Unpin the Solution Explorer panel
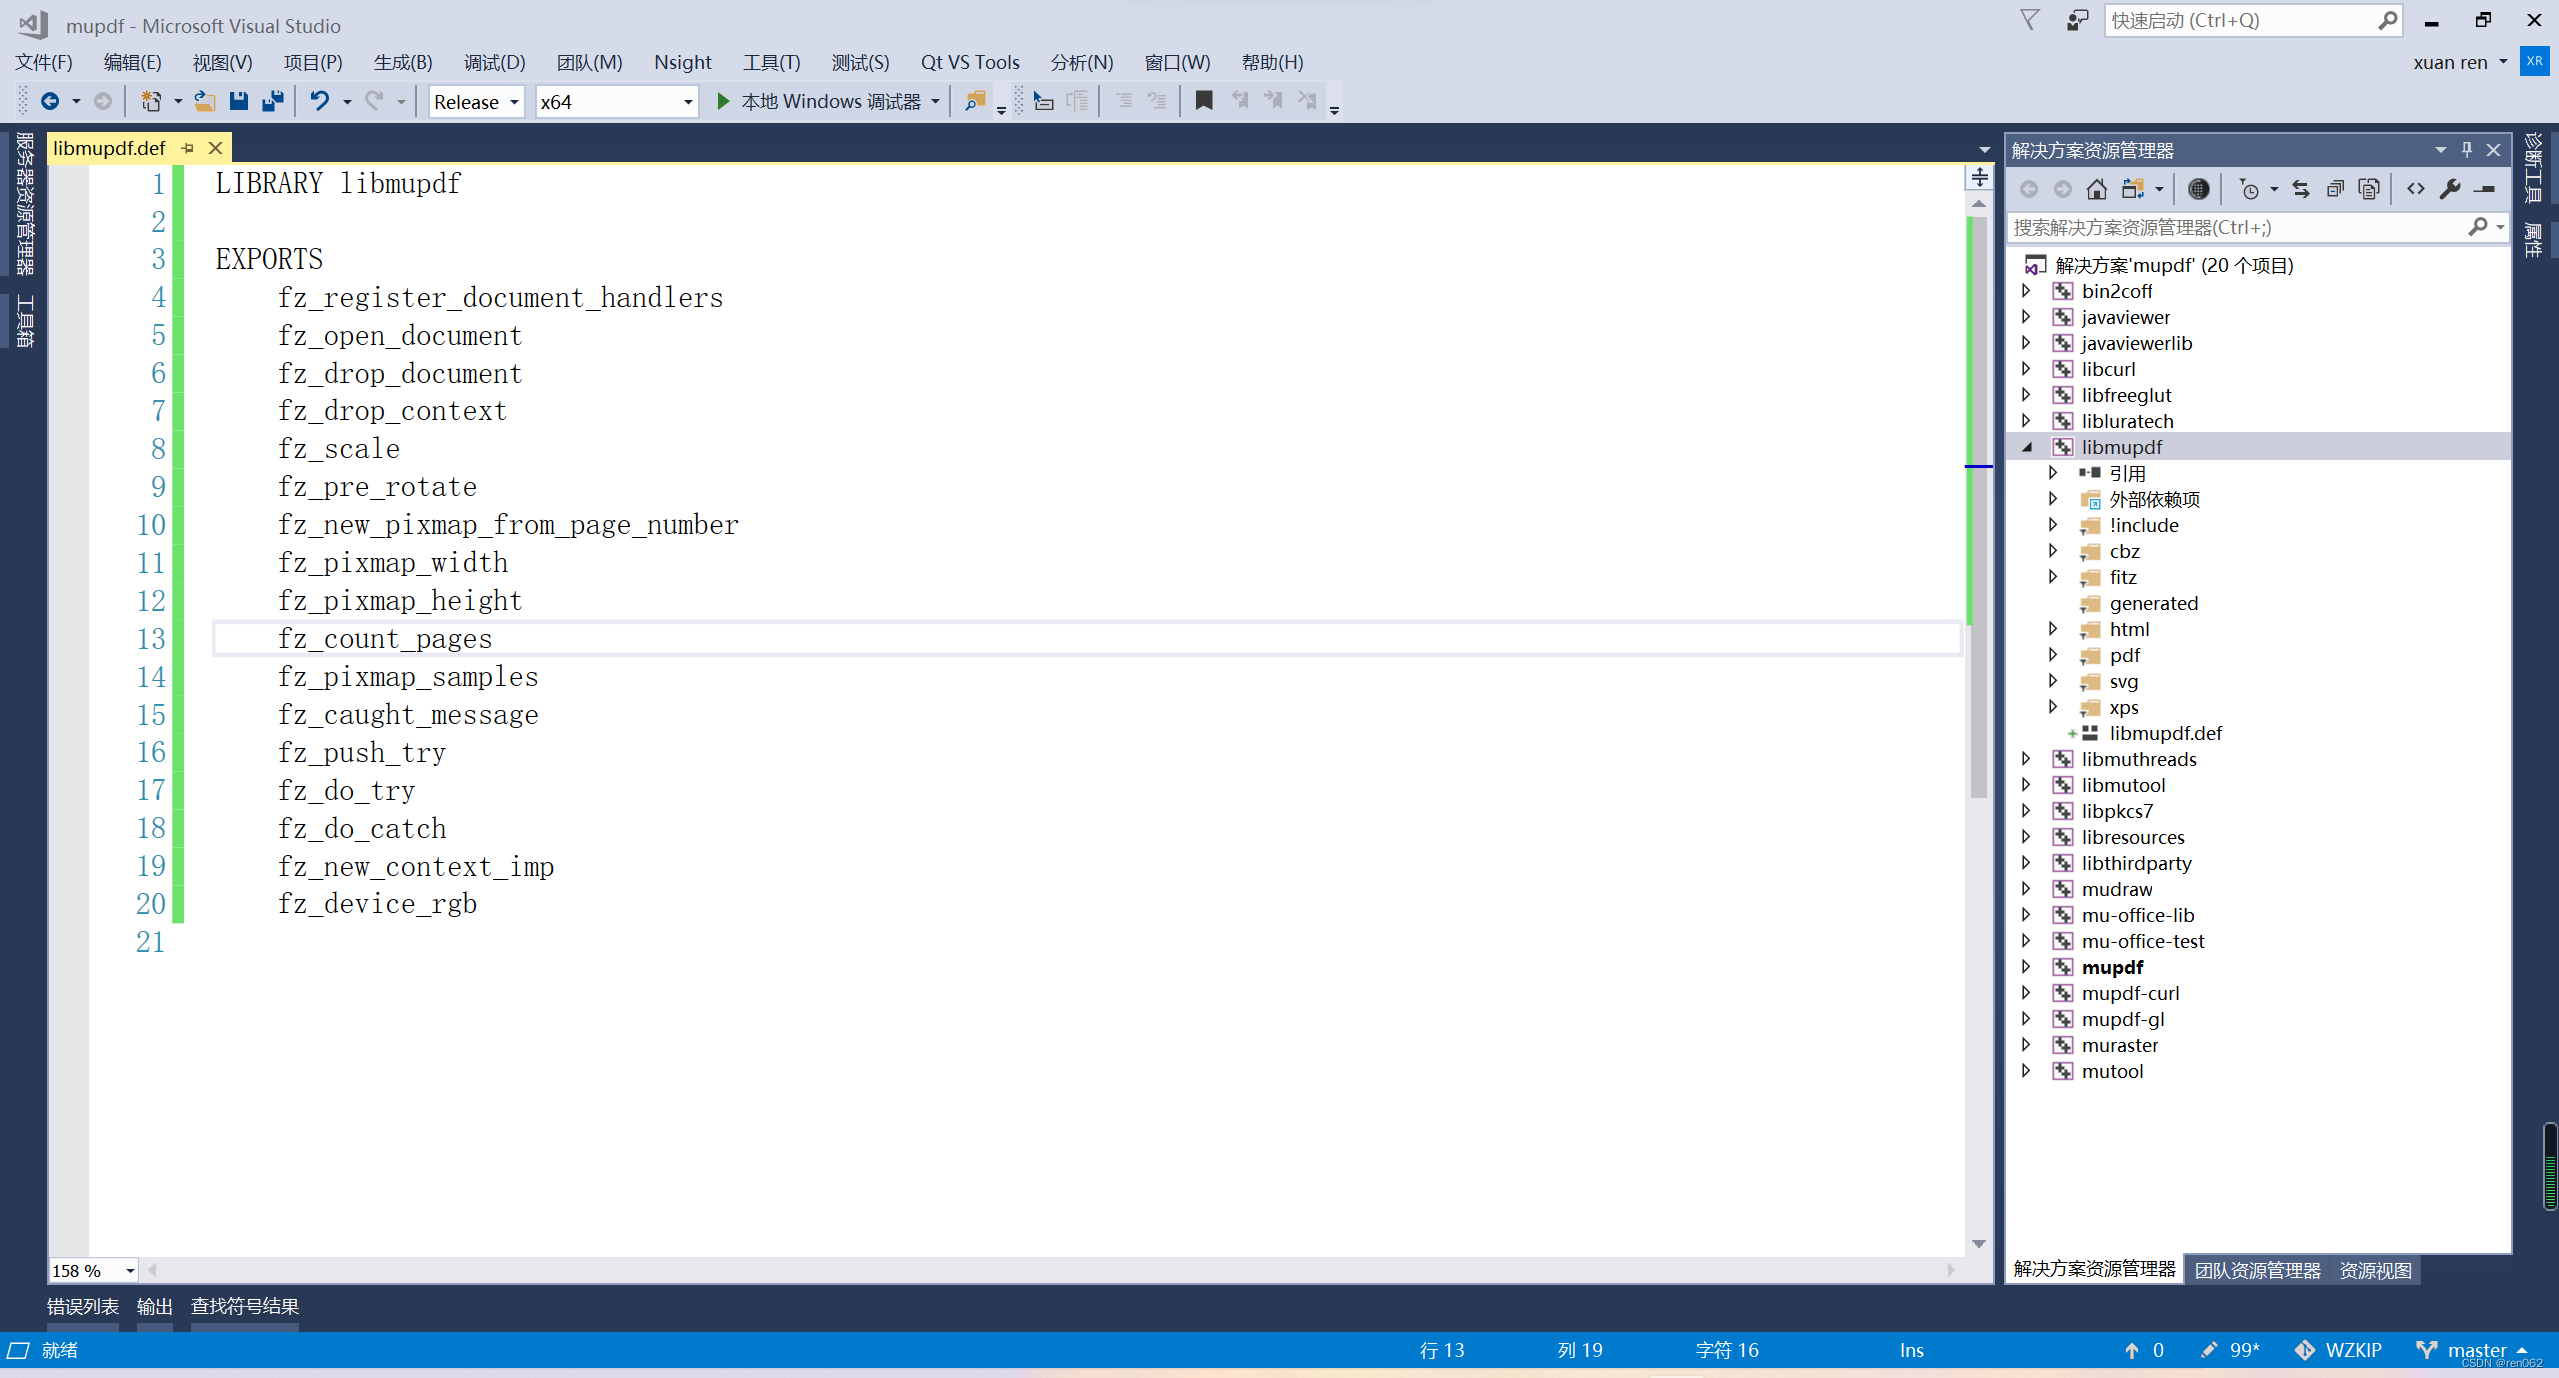The height and width of the screenshot is (1378, 2559). (2466, 150)
